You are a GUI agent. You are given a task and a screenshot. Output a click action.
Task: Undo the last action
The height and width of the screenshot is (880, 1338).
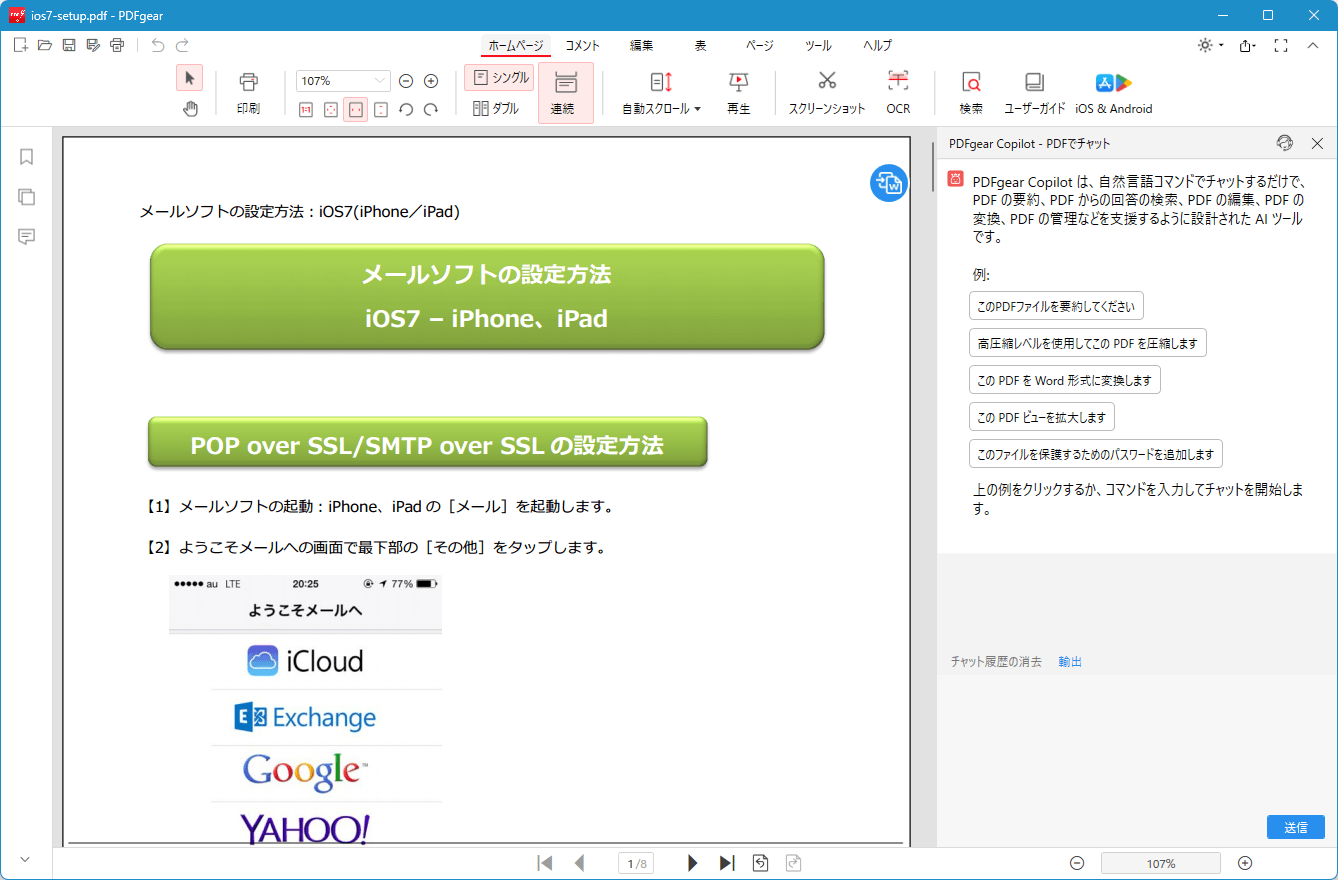(157, 45)
